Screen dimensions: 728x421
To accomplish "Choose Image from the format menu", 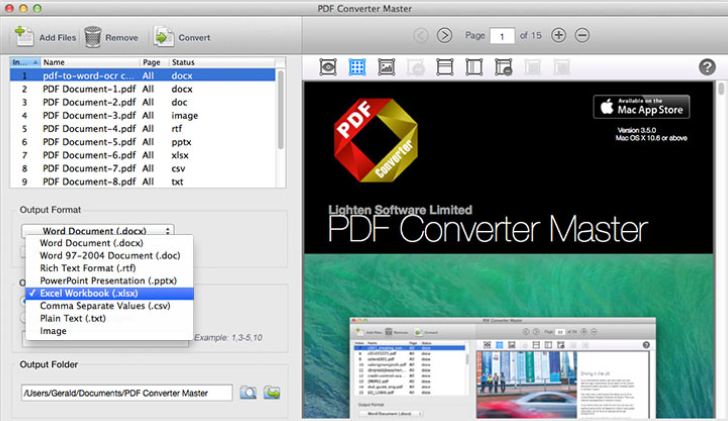I will [55, 331].
